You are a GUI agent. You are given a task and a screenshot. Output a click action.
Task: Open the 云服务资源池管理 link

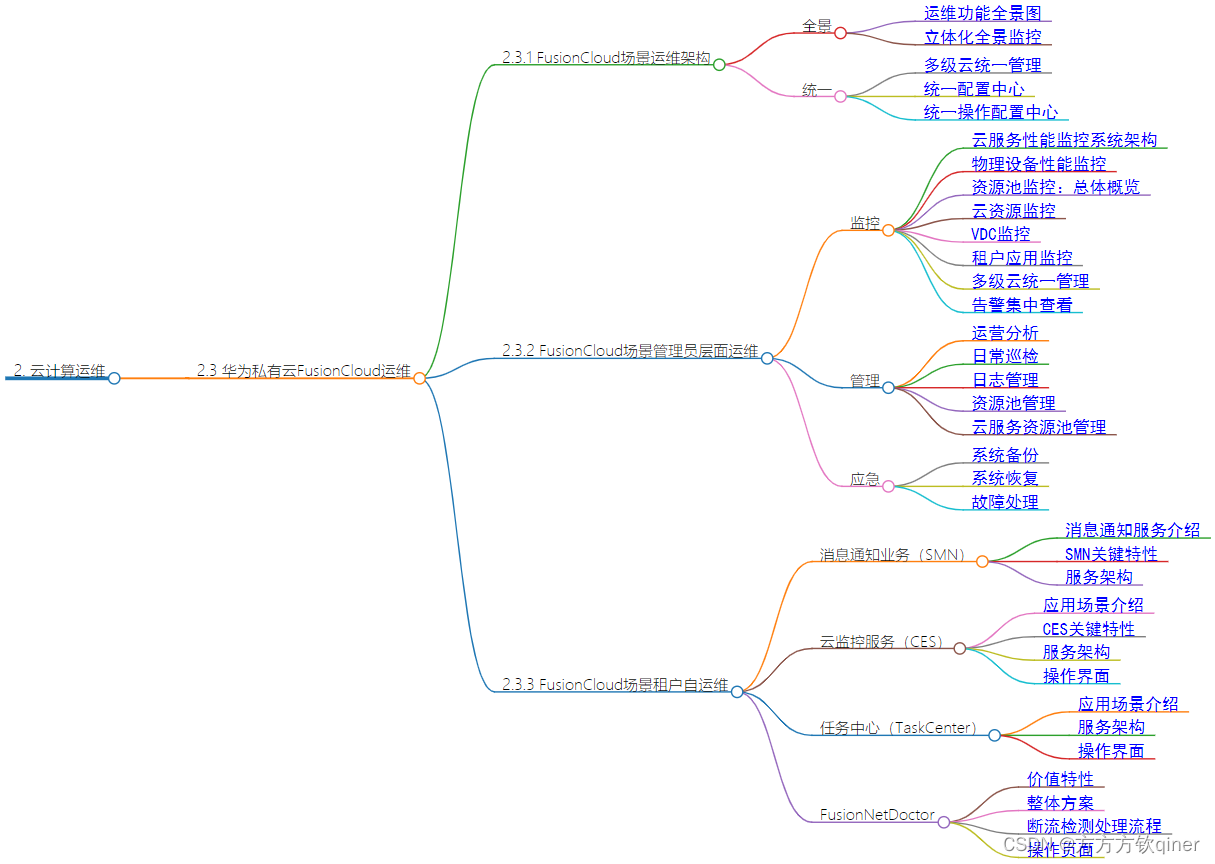point(1039,427)
